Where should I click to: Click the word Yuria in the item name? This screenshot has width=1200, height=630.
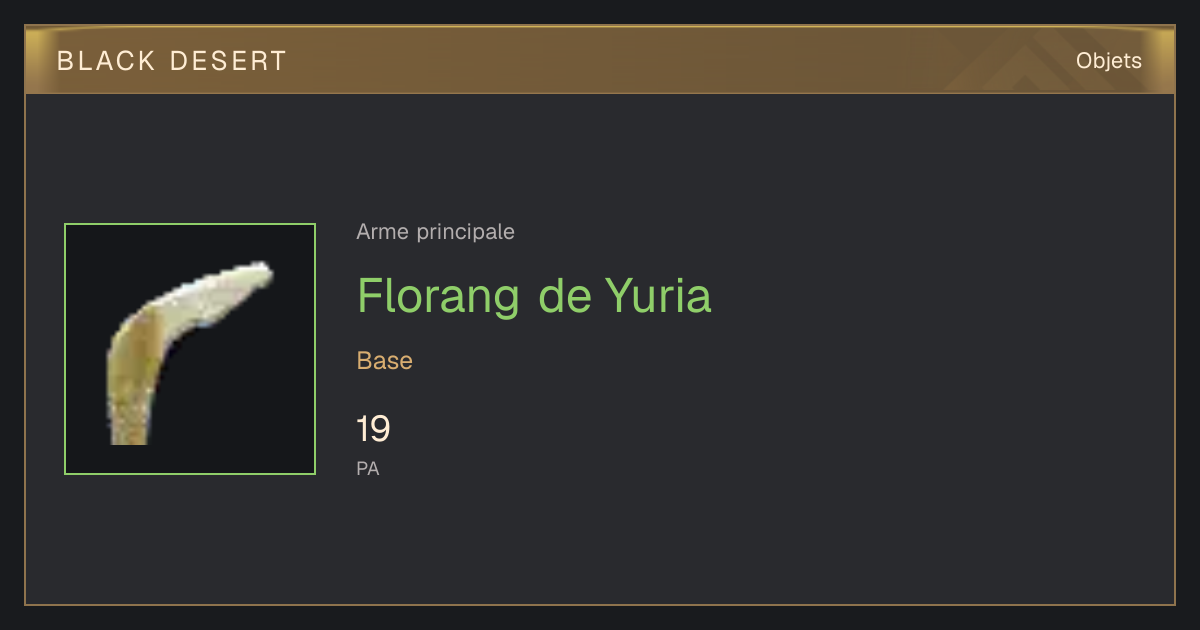658,296
